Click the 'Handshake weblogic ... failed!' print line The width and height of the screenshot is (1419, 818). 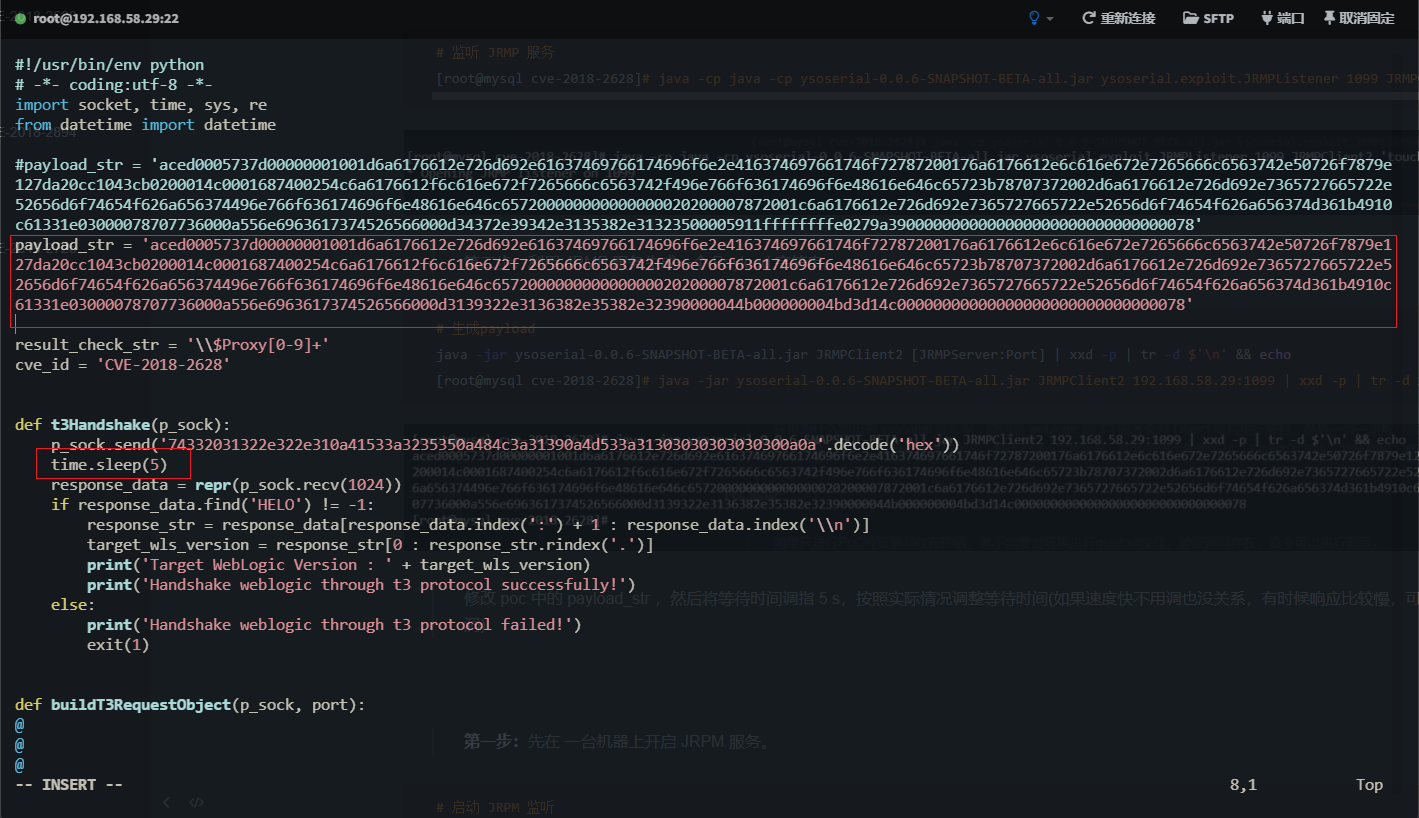[x=334, y=625]
